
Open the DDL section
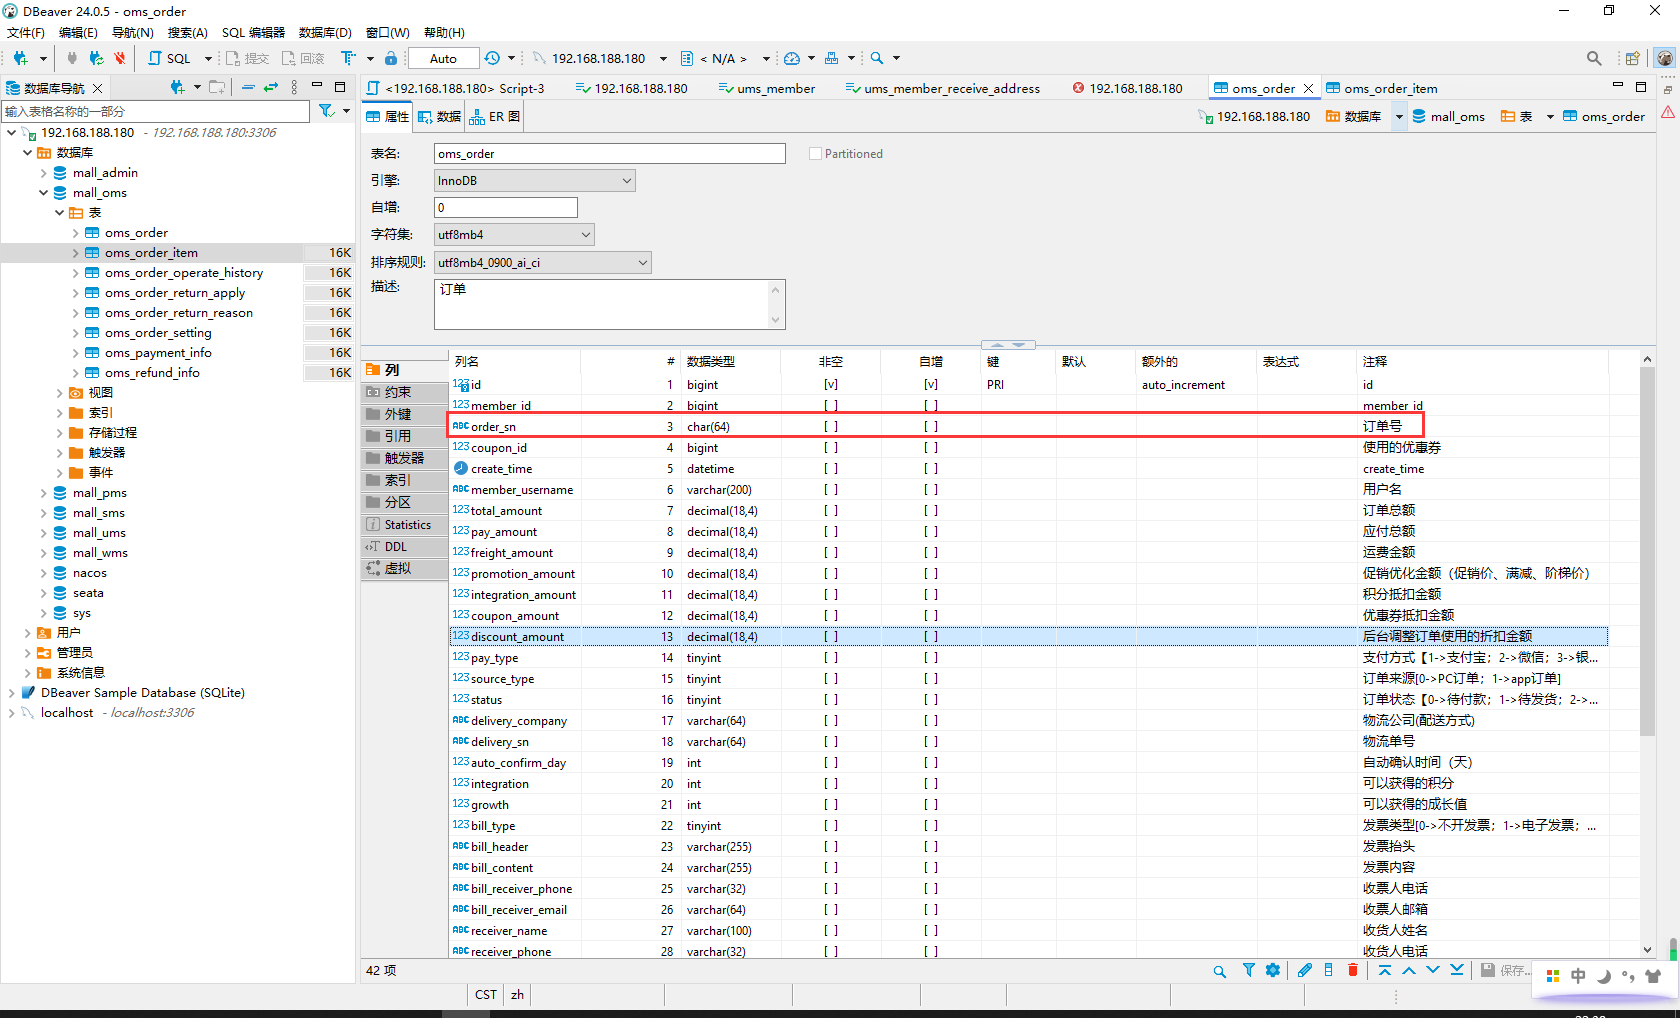[404, 547]
